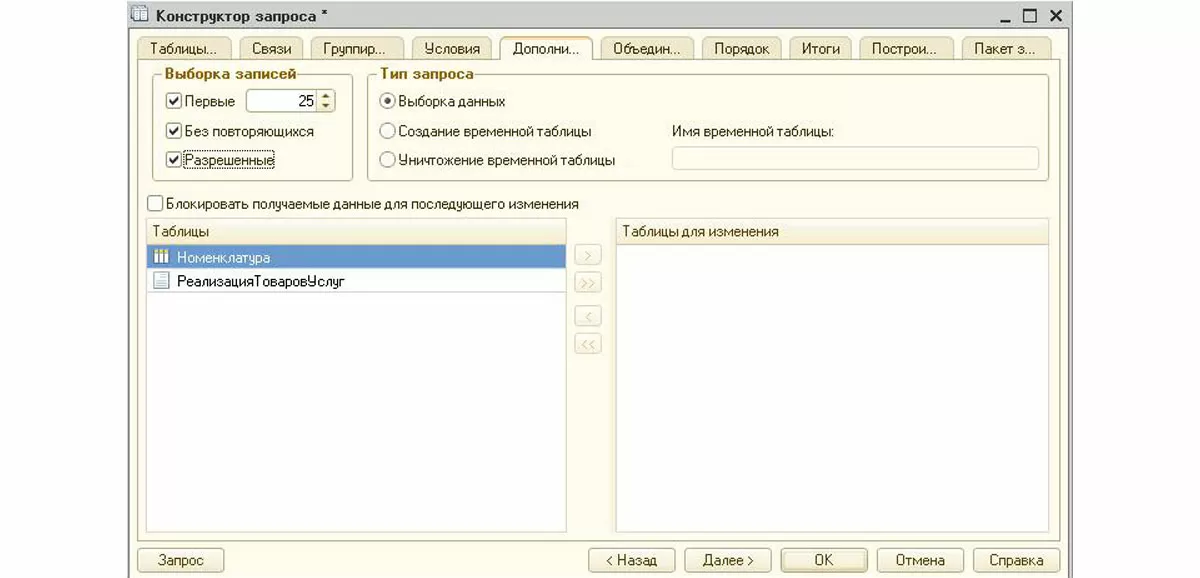Viewport: 1200px width, 578px height.
Task: Click the Имя временной таблицы input field
Action: point(855,159)
